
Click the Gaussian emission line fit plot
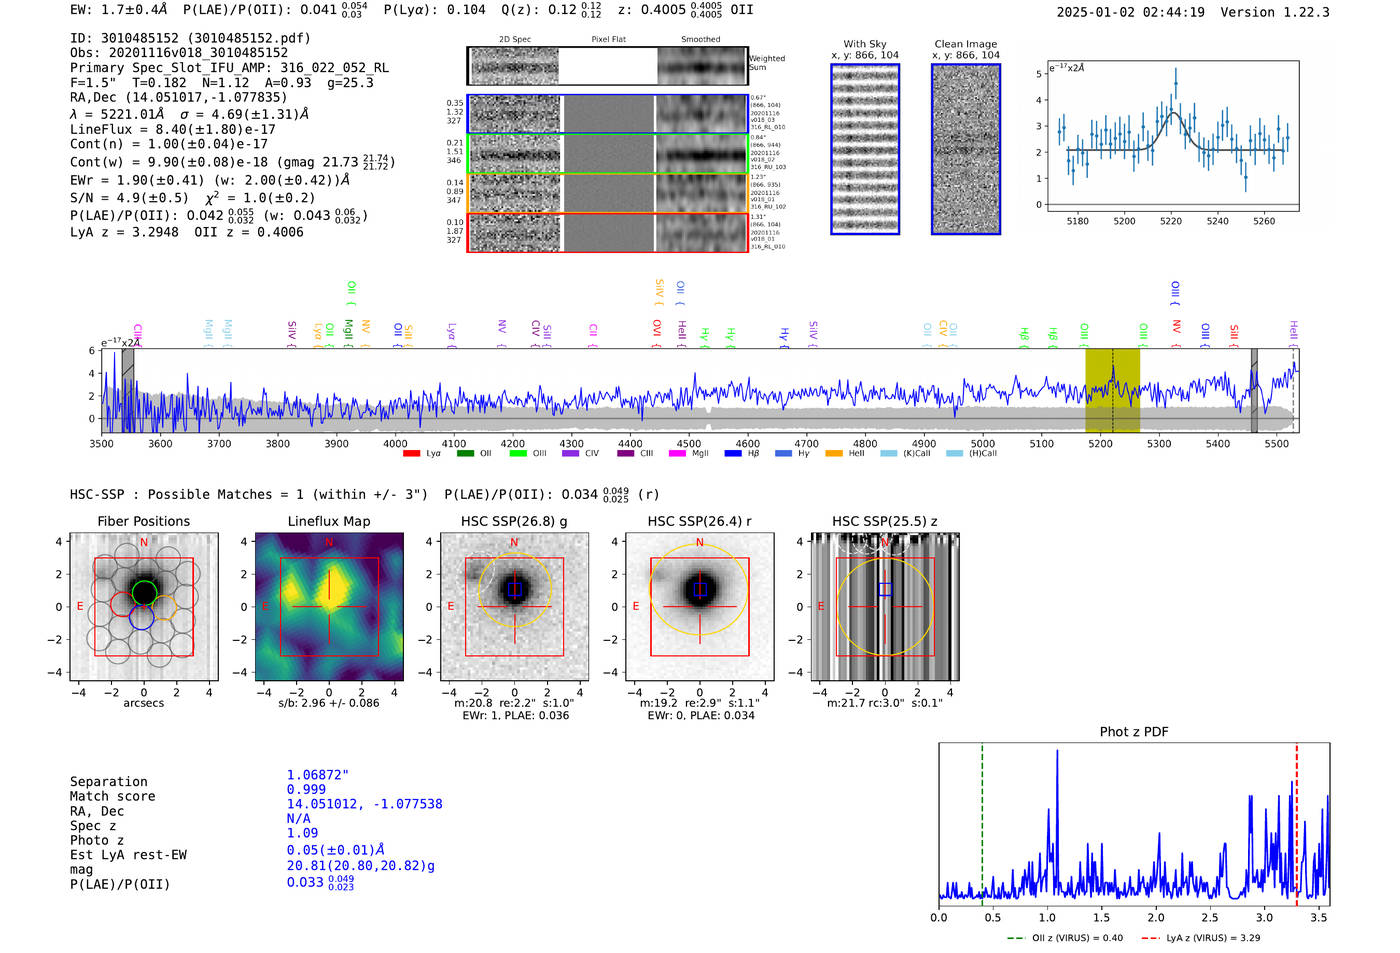[x=1172, y=136]
